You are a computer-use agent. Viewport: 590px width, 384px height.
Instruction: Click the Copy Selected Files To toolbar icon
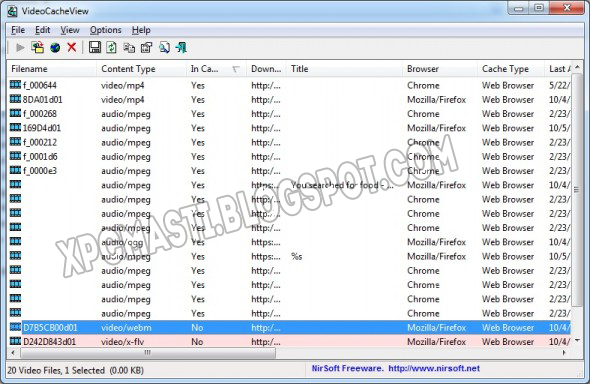coord(38,48)
